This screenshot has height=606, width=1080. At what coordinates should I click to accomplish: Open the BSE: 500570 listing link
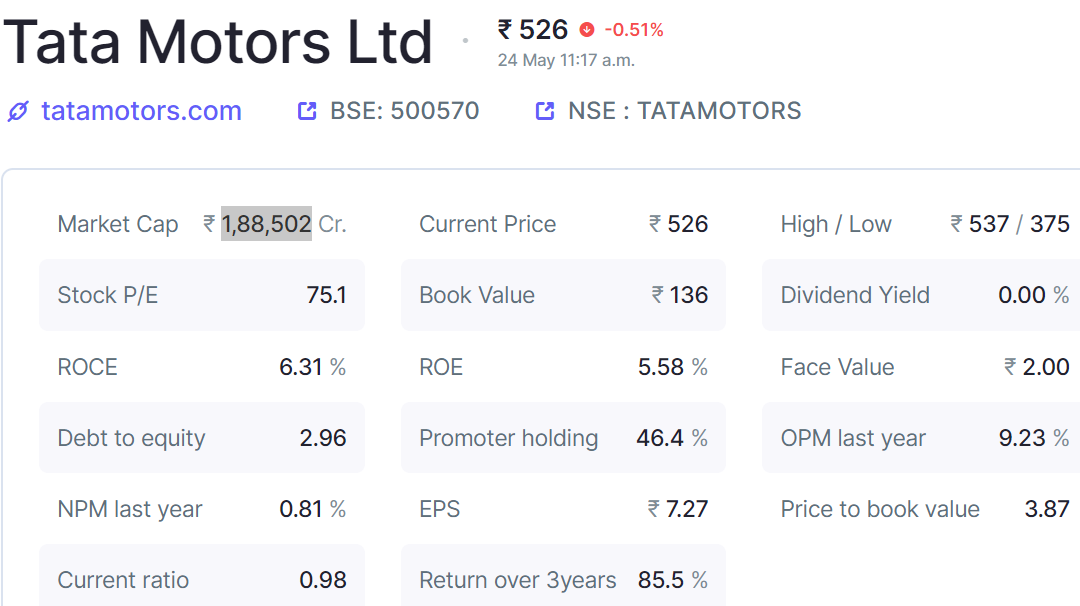click(404, 111)
